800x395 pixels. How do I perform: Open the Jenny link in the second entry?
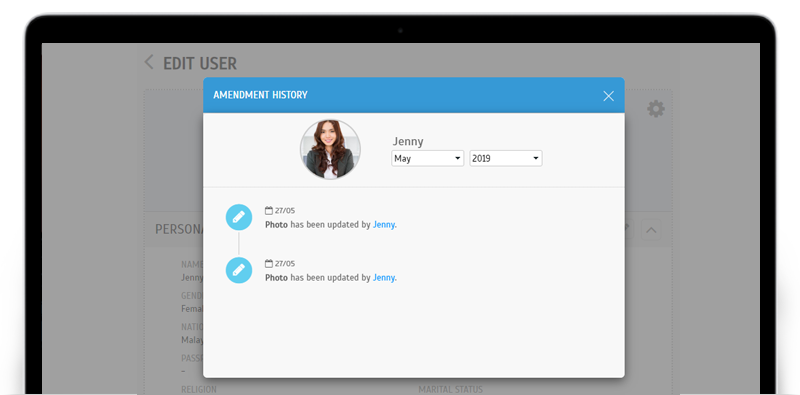coord(384,278)
